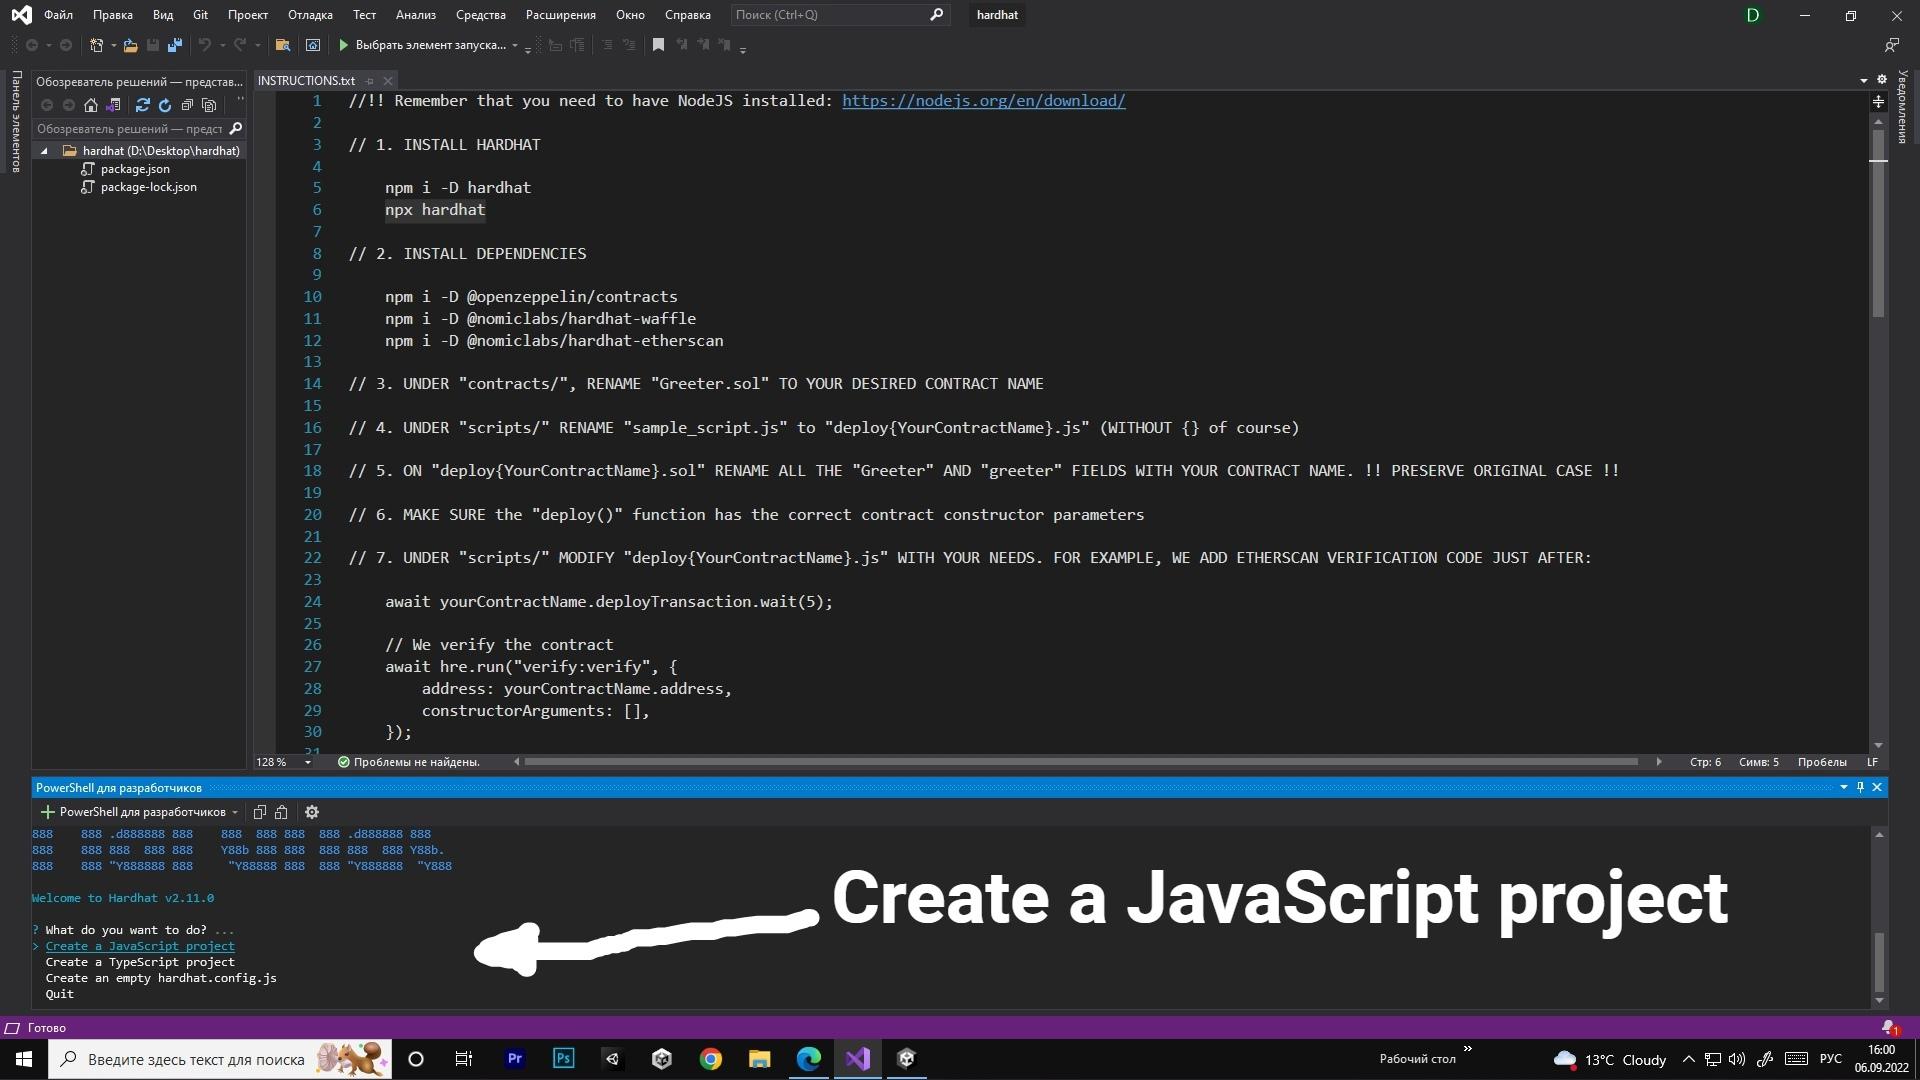Open the Уведомления side tab
Viewport: 1920px width, 1080px height.
coord(1903,108)
